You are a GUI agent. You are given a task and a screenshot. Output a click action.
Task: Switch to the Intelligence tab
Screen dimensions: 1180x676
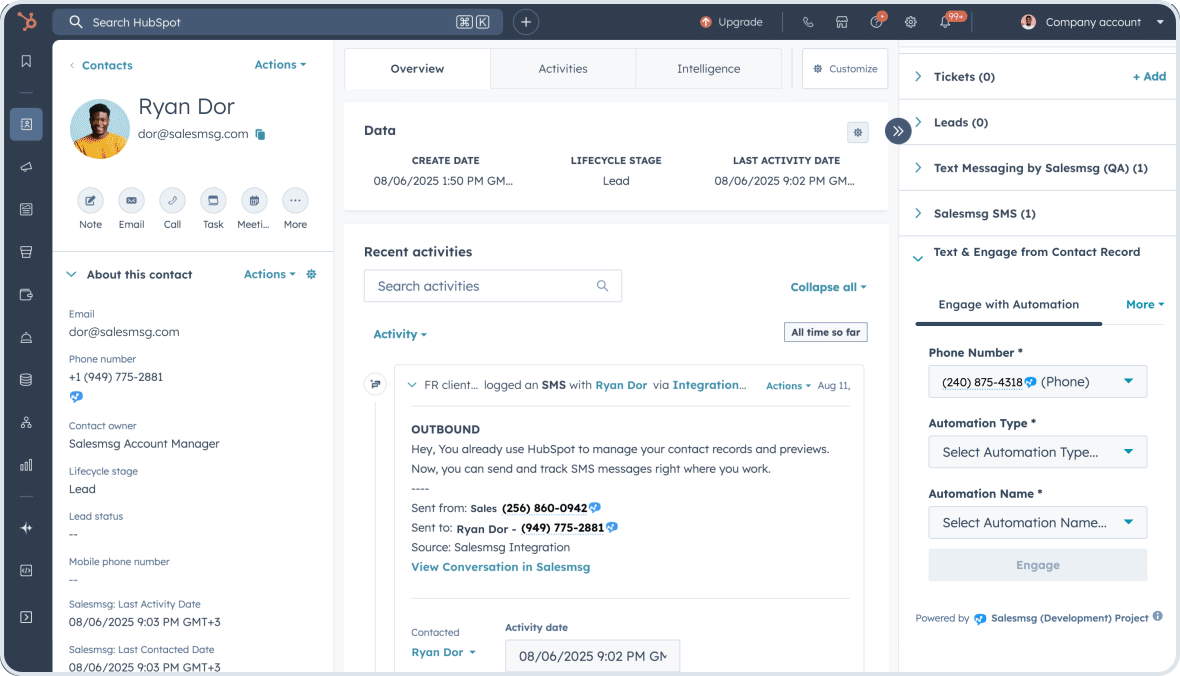[708, 68]
